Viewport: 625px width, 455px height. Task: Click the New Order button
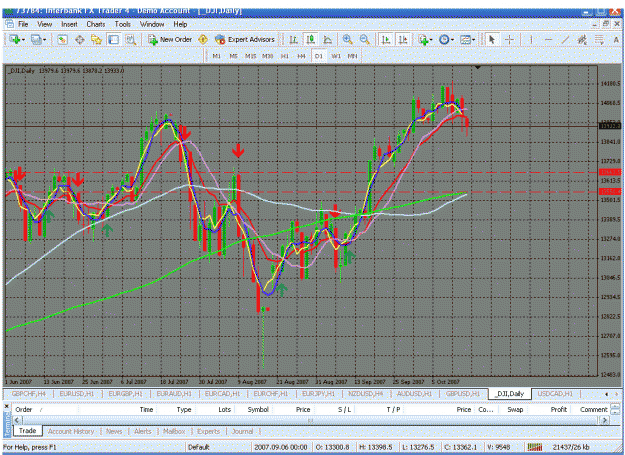pyautogui.click(x=171, y=39)
